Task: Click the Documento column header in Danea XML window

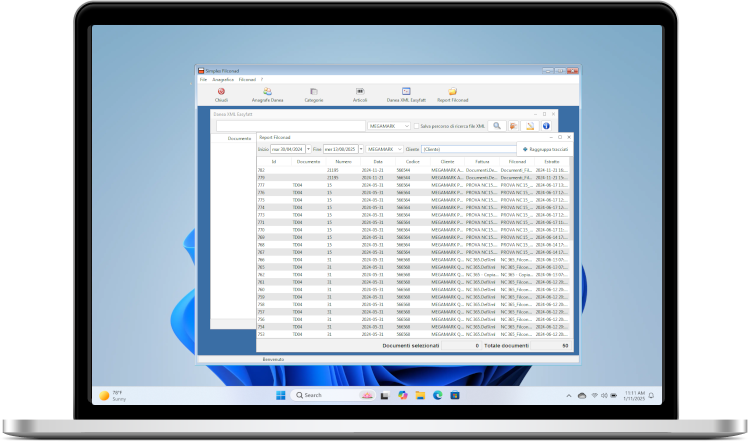Action: pyautogui.click(x=239, y=139)
